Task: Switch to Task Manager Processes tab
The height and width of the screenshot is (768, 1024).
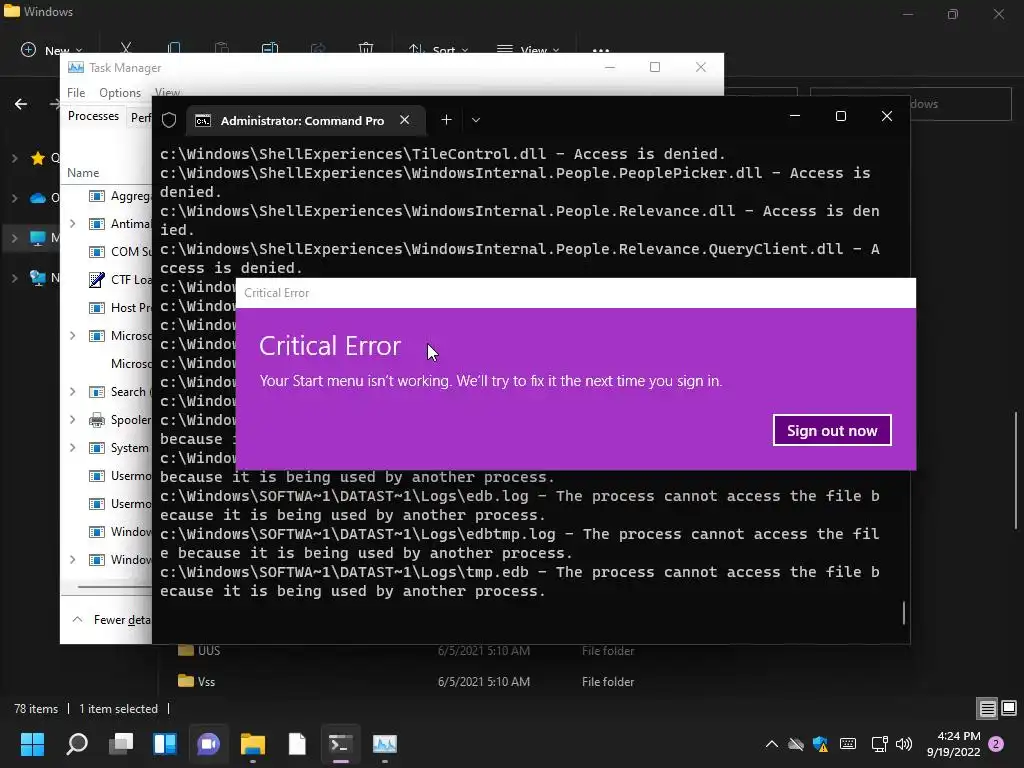Action: click(93, 116)
